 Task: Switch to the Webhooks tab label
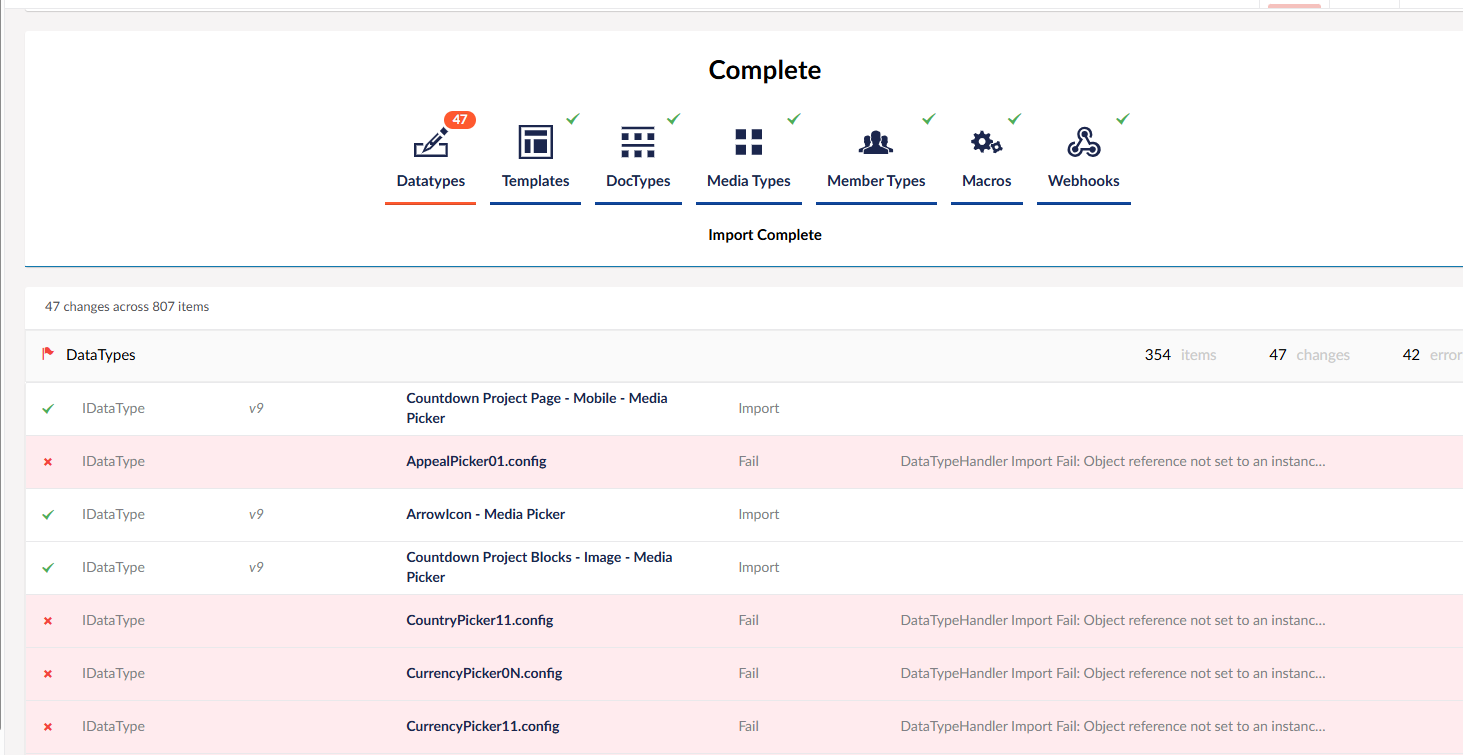1084,181
